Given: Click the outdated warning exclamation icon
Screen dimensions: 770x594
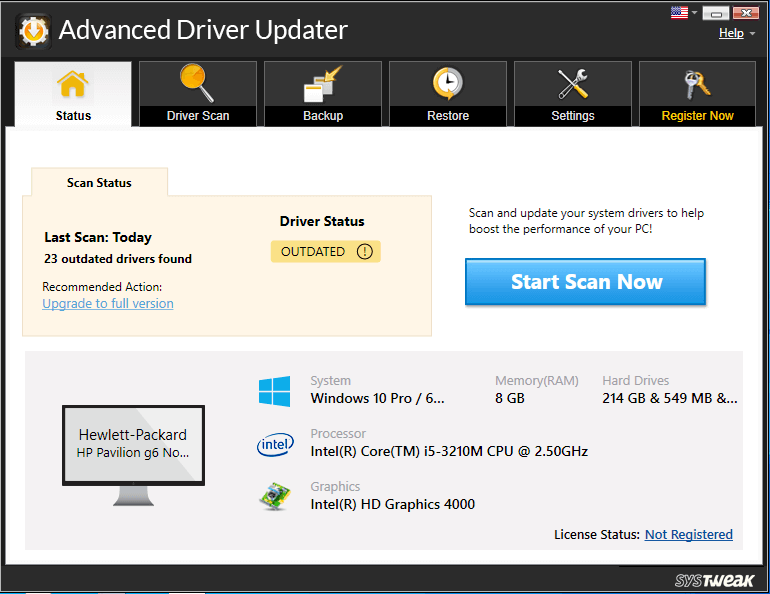Looking at the screenshot, I should click(364, 251).
